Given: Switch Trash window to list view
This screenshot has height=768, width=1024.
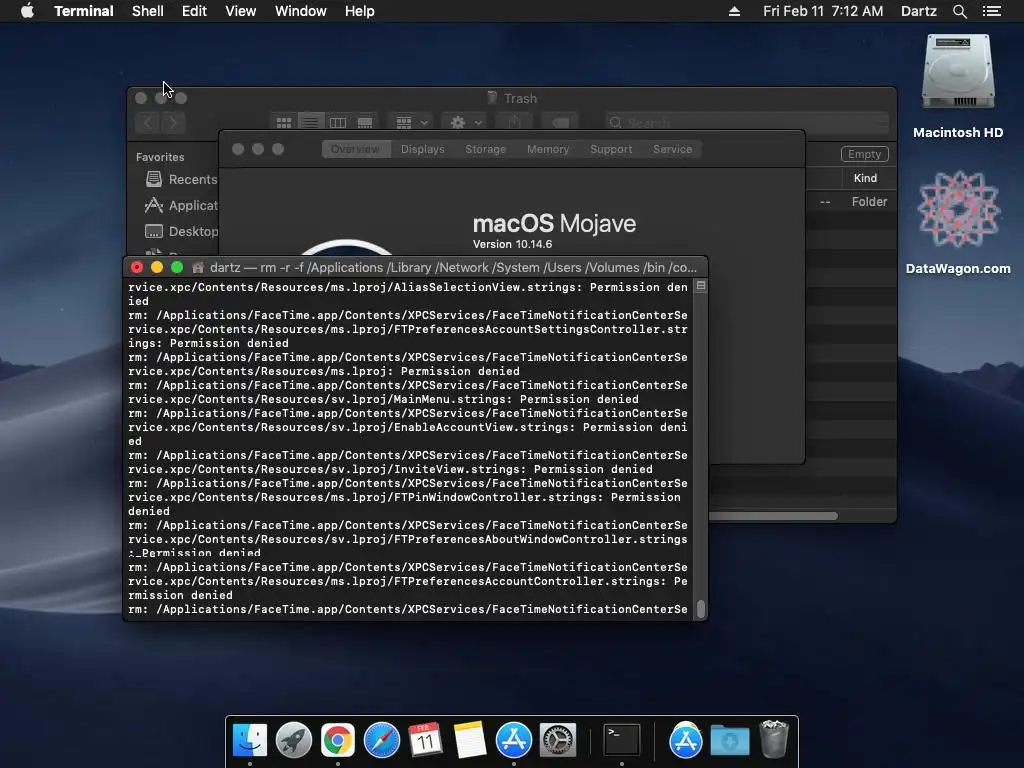Looking at the screenshot, I should pos(311,122).
